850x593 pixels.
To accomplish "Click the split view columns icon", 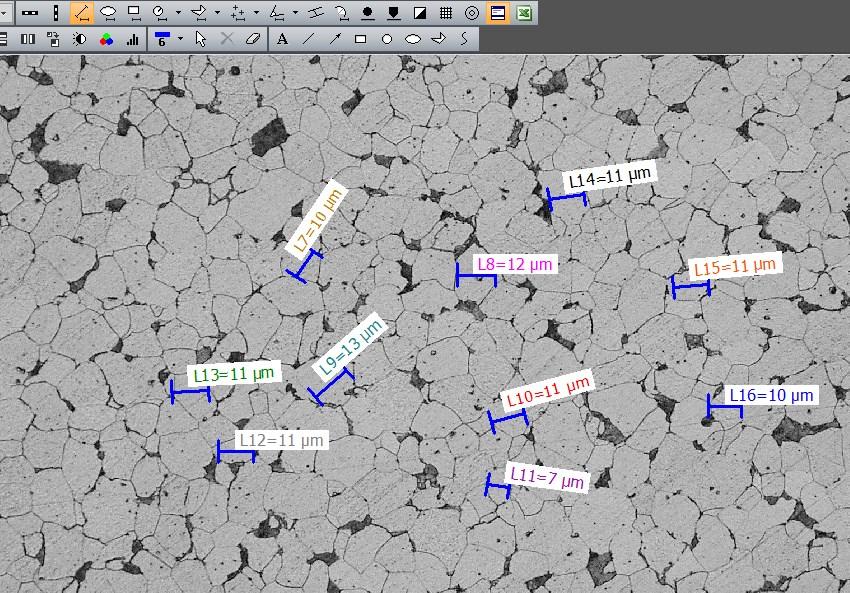I will [28, 39].
